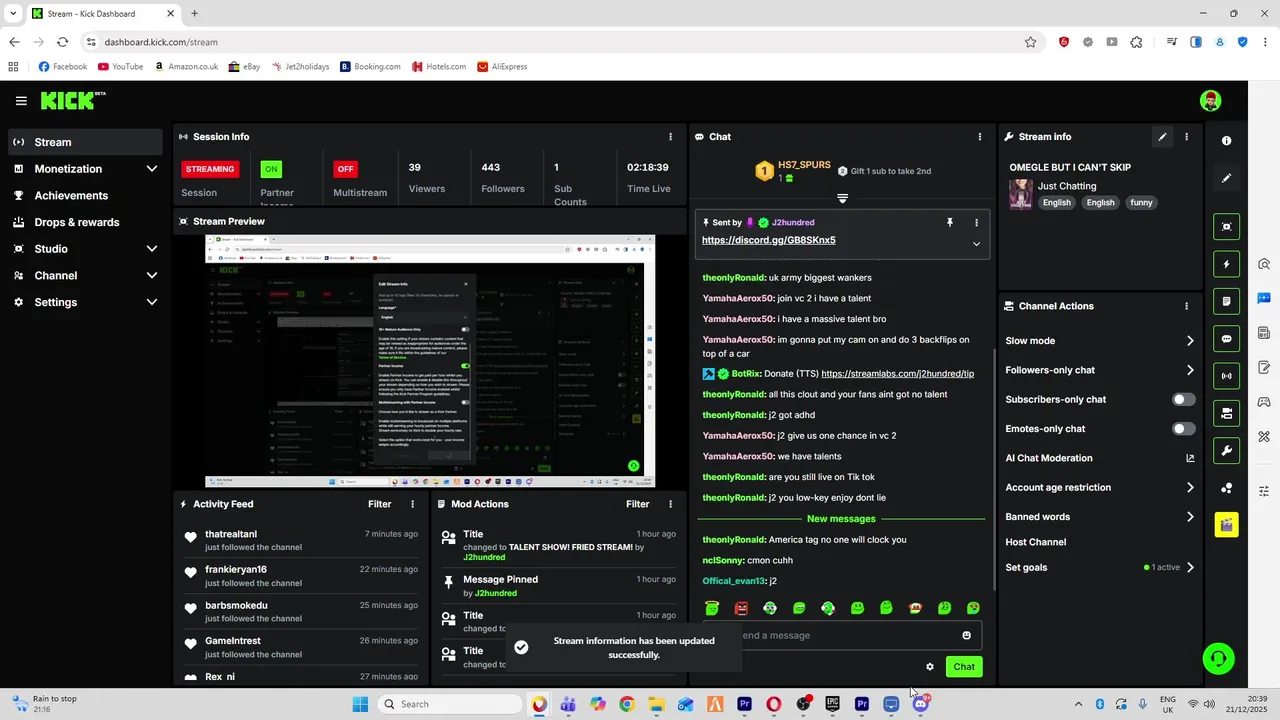The image size is (1280, 720).
Task: Collapse the gift leaderboard with the arrow
Action: coord(842,198)
